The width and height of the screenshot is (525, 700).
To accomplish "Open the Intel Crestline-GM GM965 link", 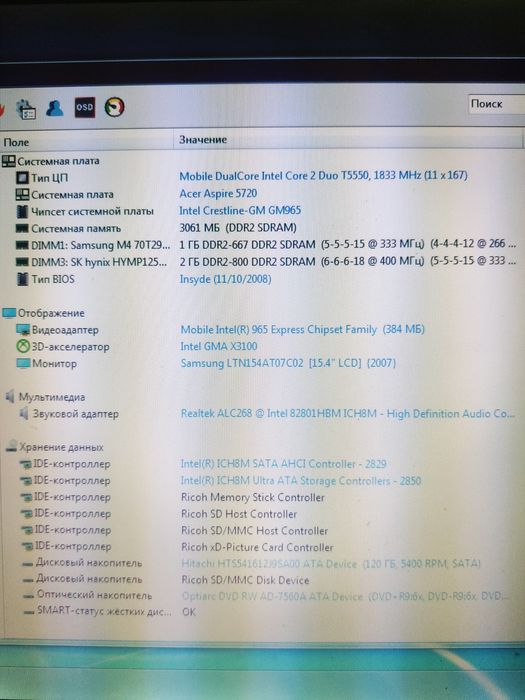I will point(240,210).
